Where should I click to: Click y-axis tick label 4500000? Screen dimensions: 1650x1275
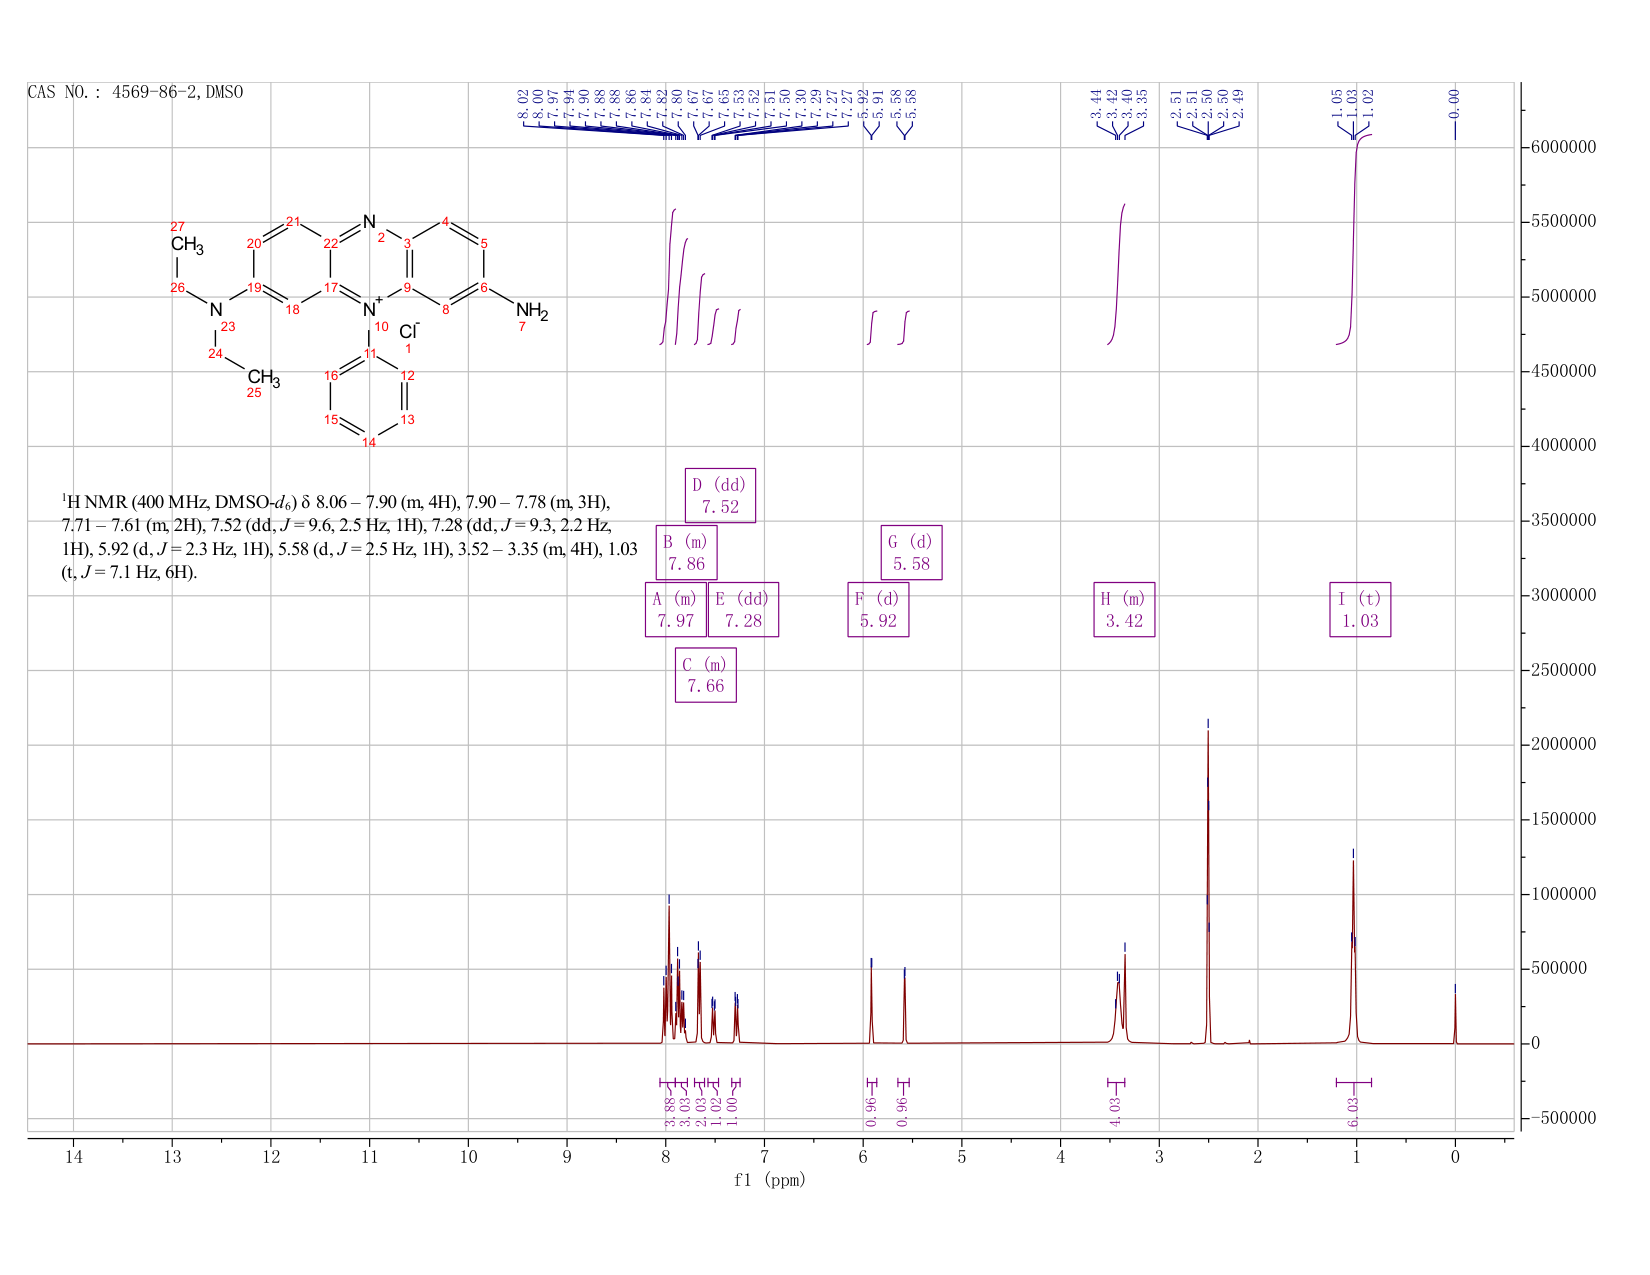pos(1563,371)
